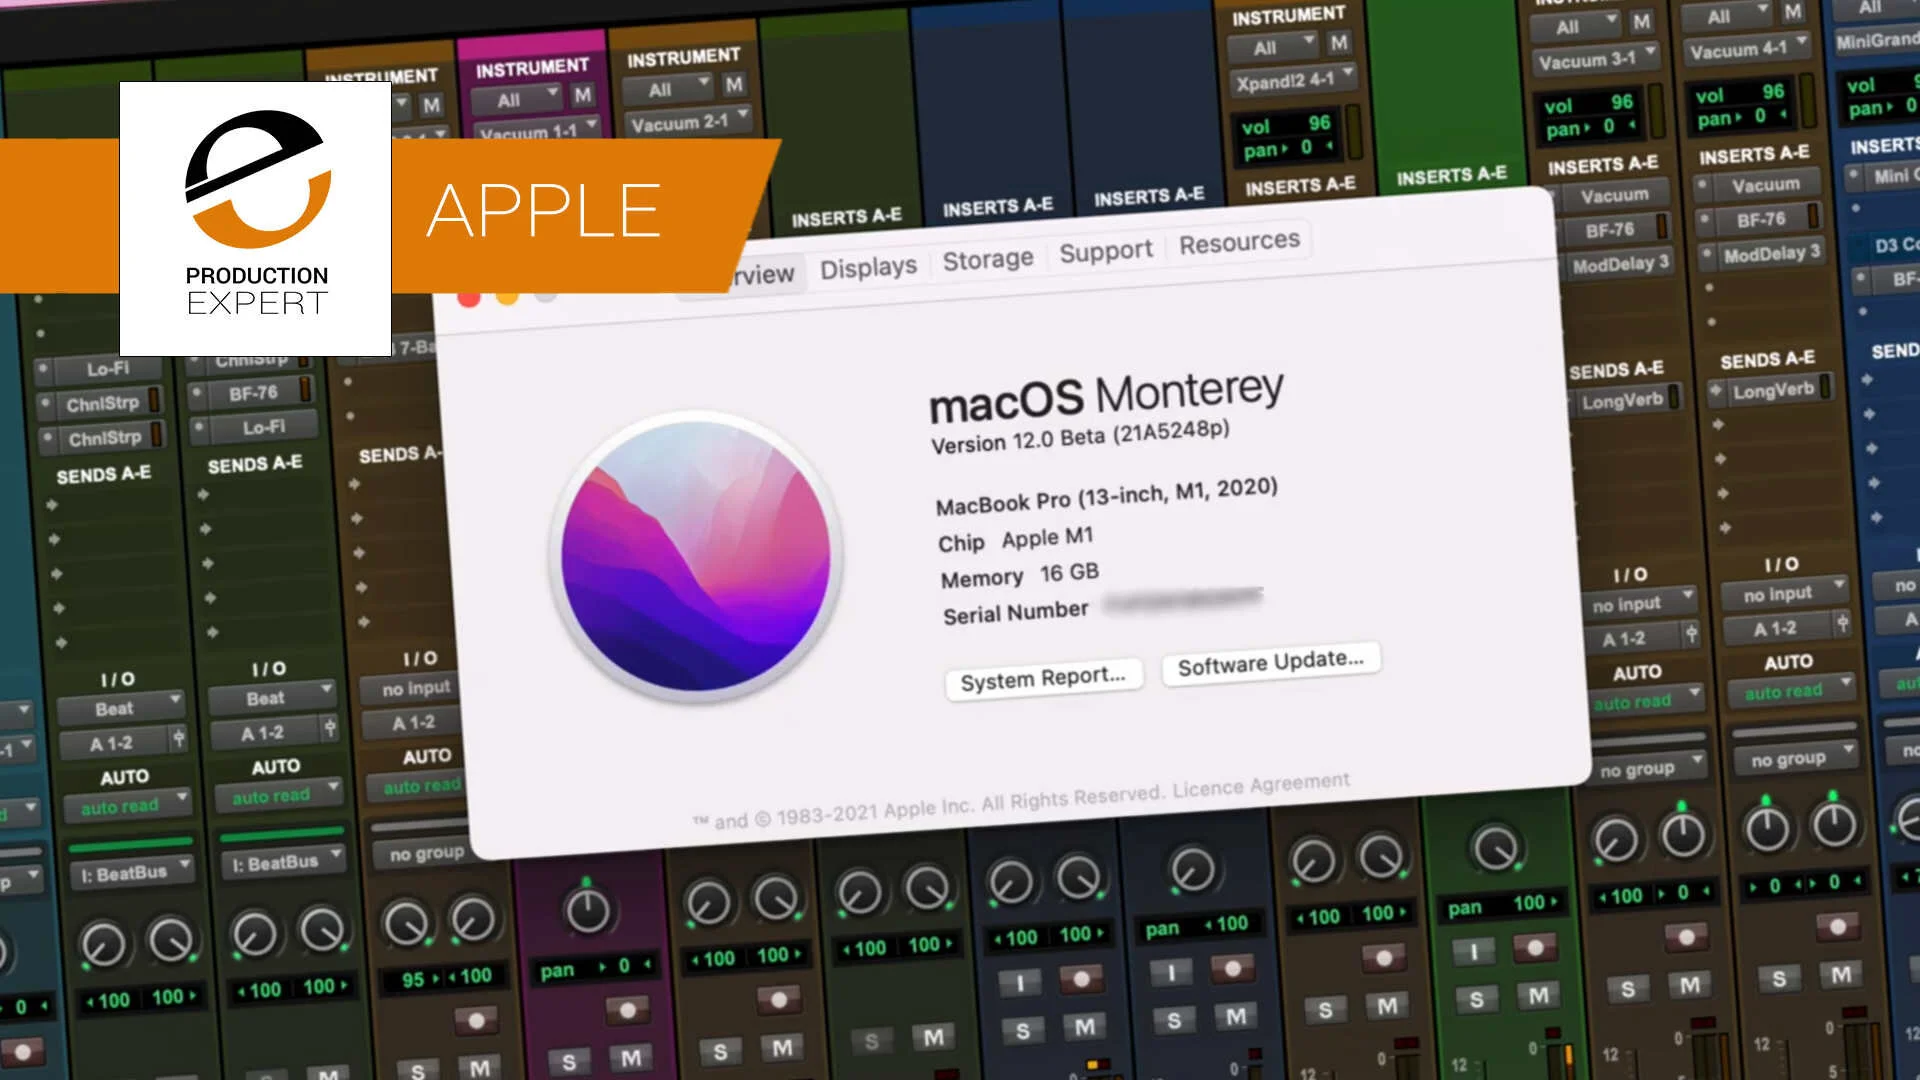Click the record-enable button on the purple track
Screen dimensions: 1920x1080
click(x=627, y=1010)
